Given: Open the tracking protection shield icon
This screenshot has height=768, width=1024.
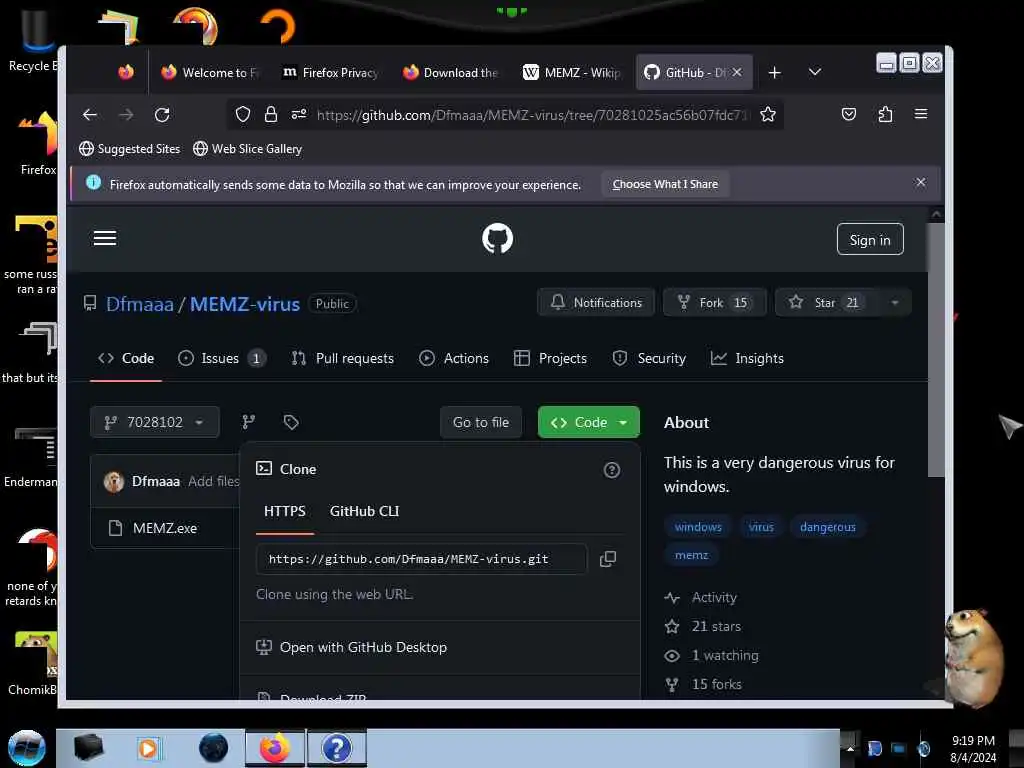Looking at the screenshot, I should click(243, 115).
